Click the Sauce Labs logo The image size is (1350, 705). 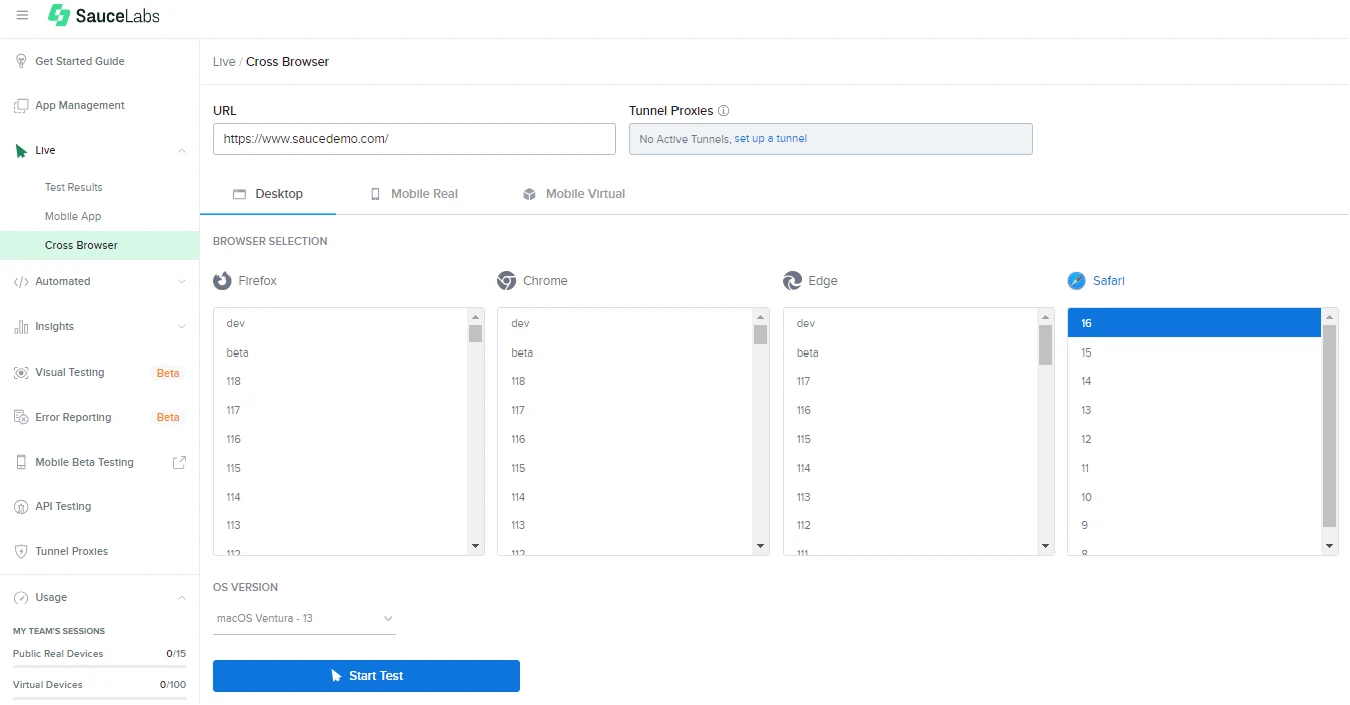(103, 15)
